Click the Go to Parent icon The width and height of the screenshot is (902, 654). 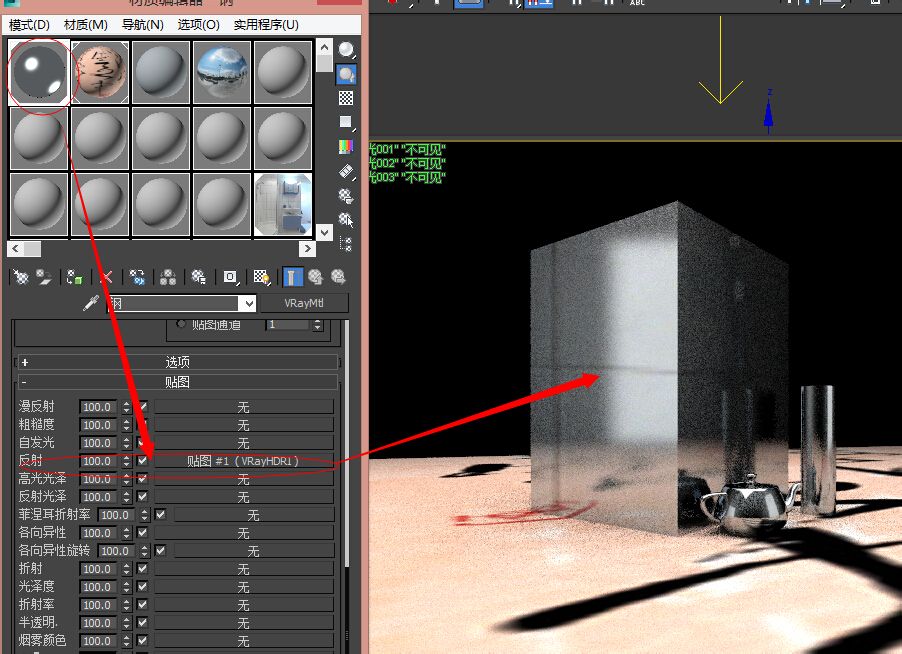[x=315, y=277]
